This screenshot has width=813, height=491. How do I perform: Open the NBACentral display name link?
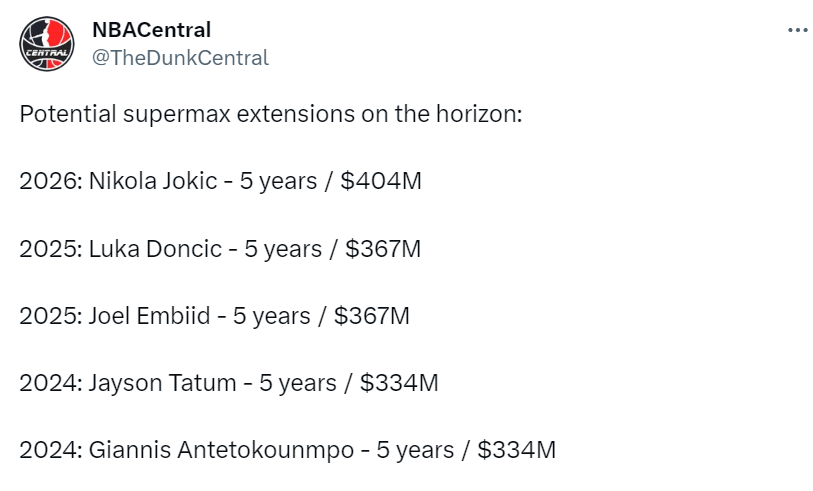[151, 30]
